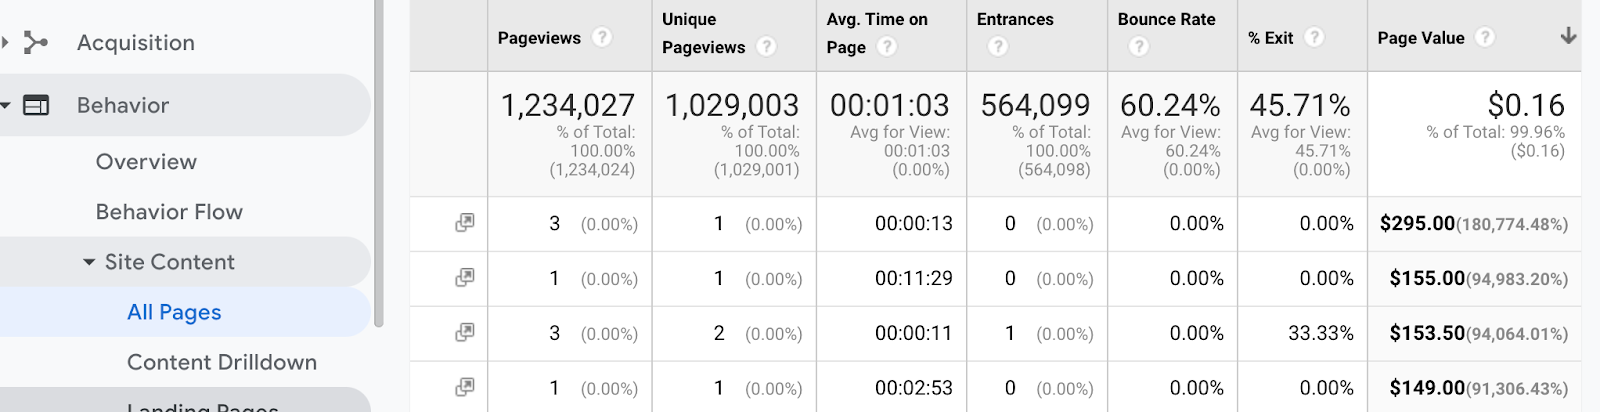
Task: Show % Exit help tooltip
Action: 1314,38
